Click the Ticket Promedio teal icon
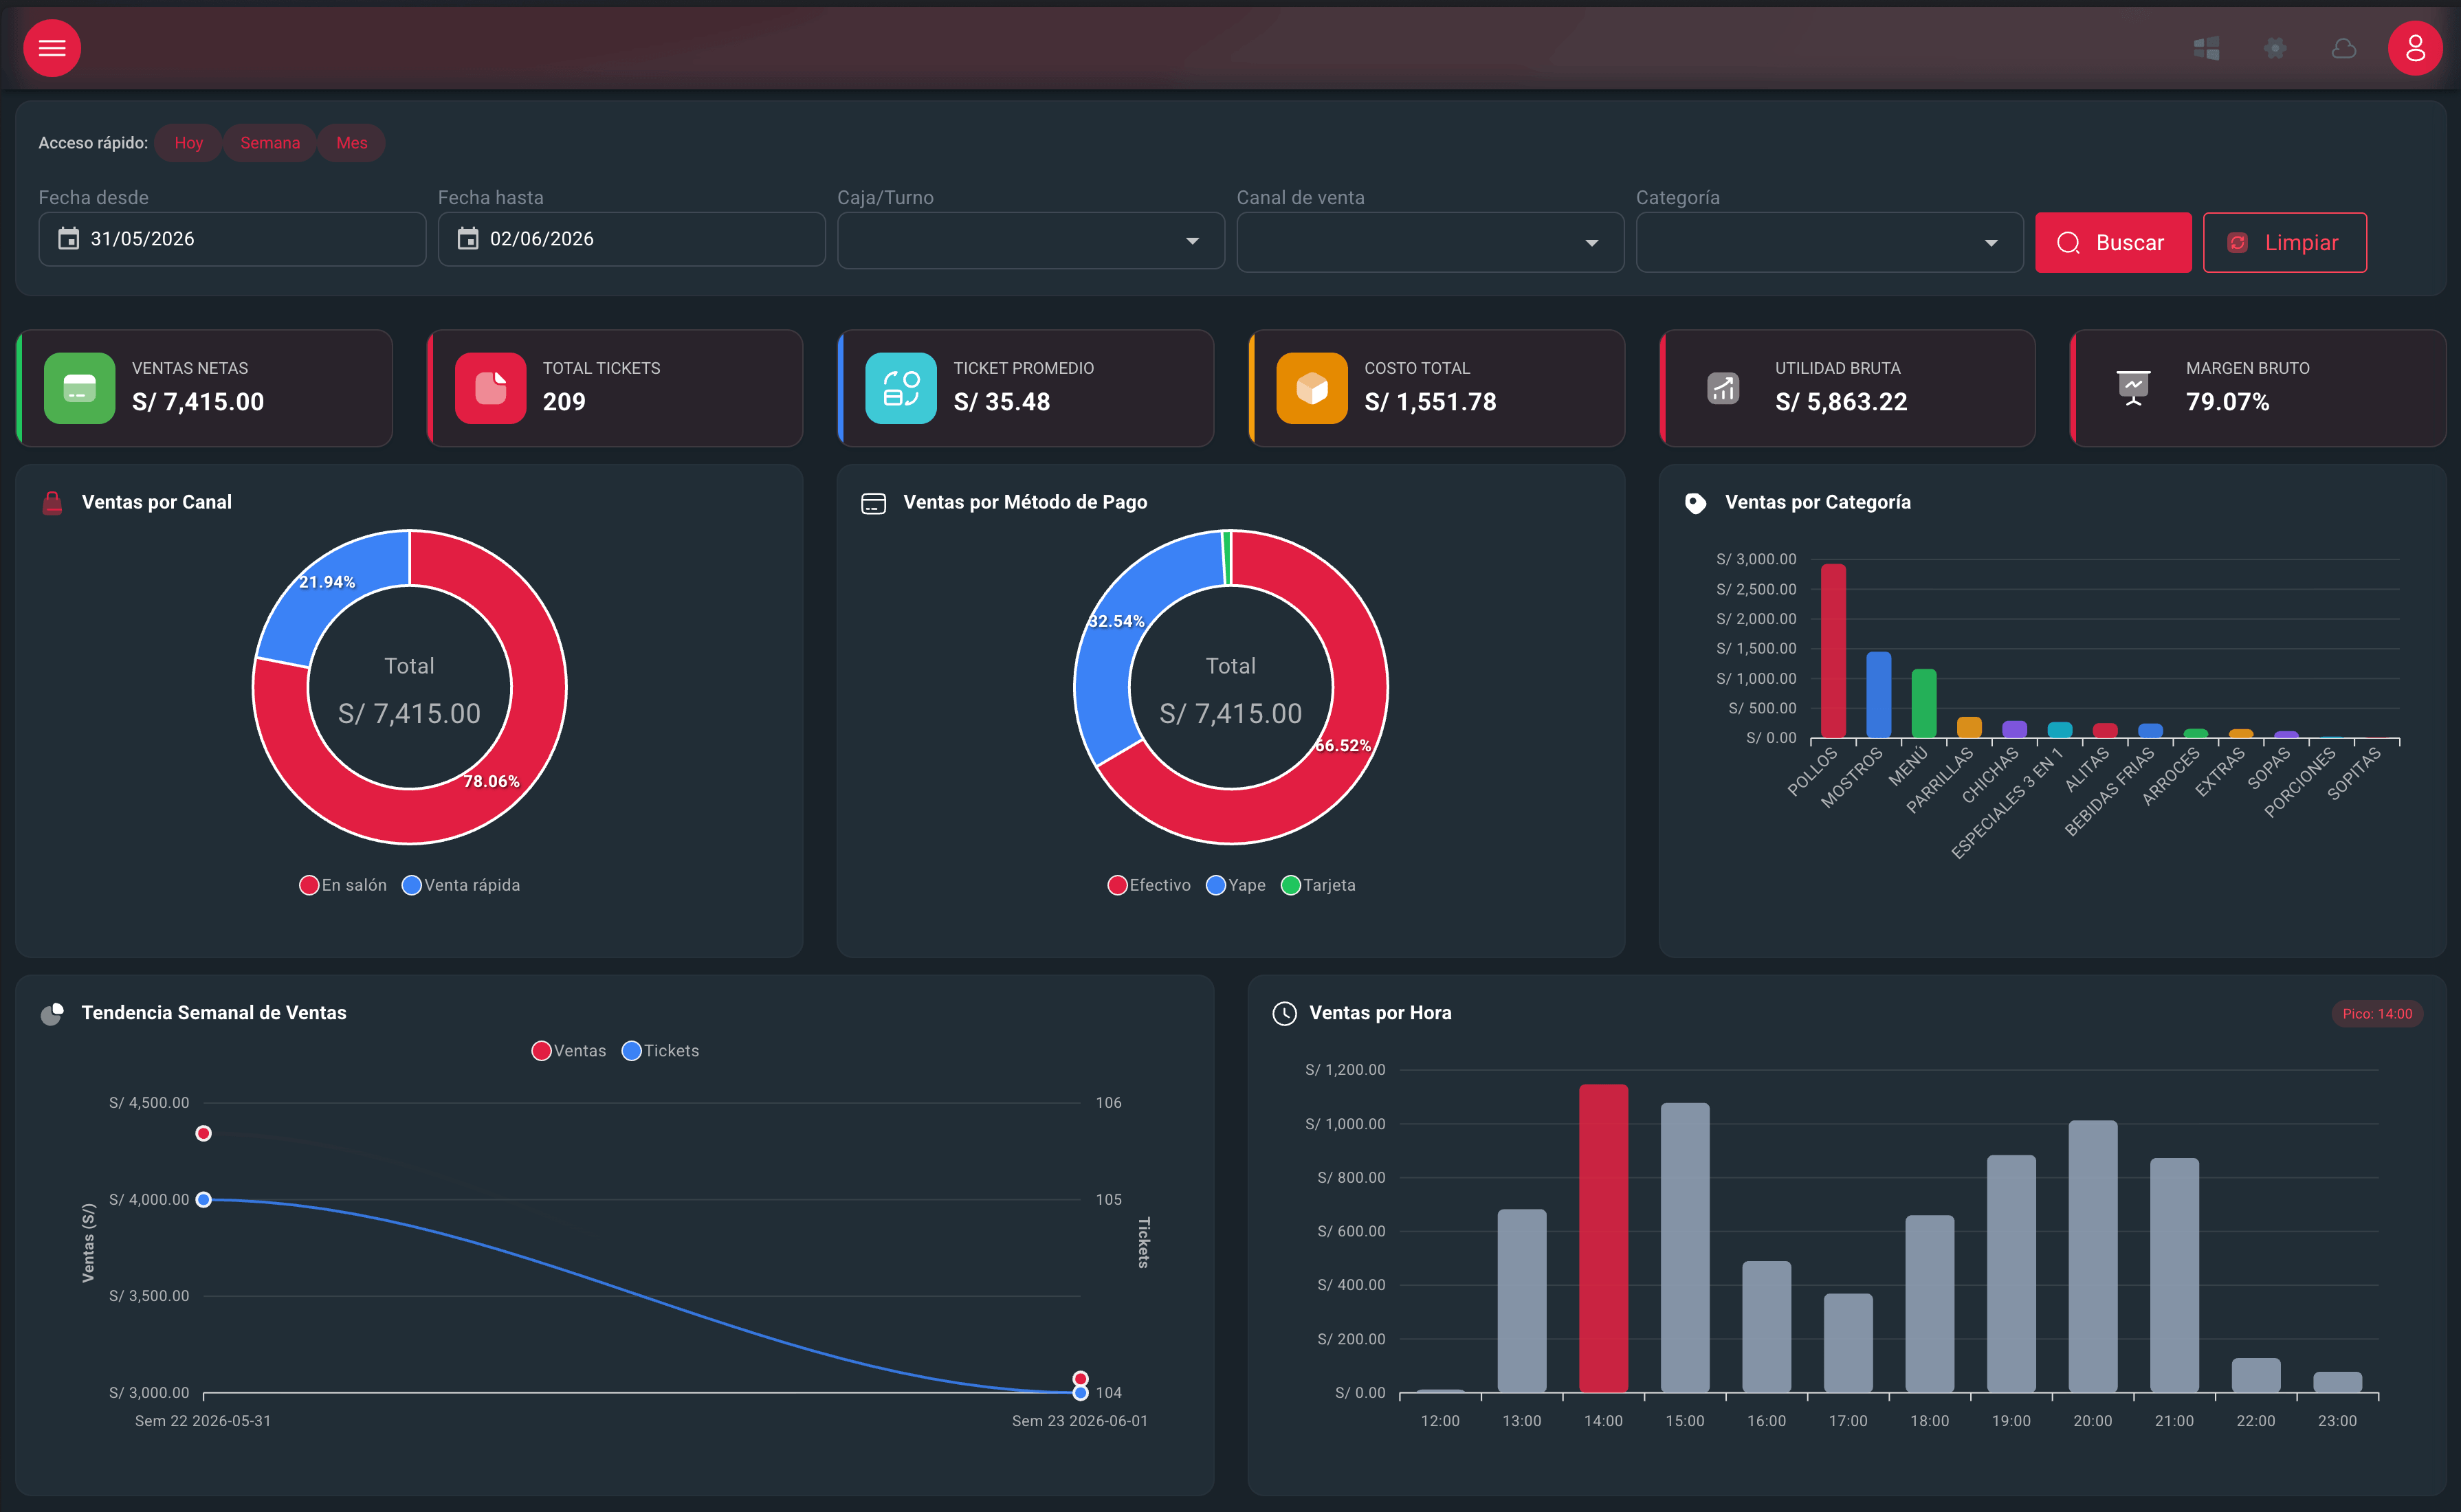The height and width of the screenshot is (1512, 2461). [901, 388]
